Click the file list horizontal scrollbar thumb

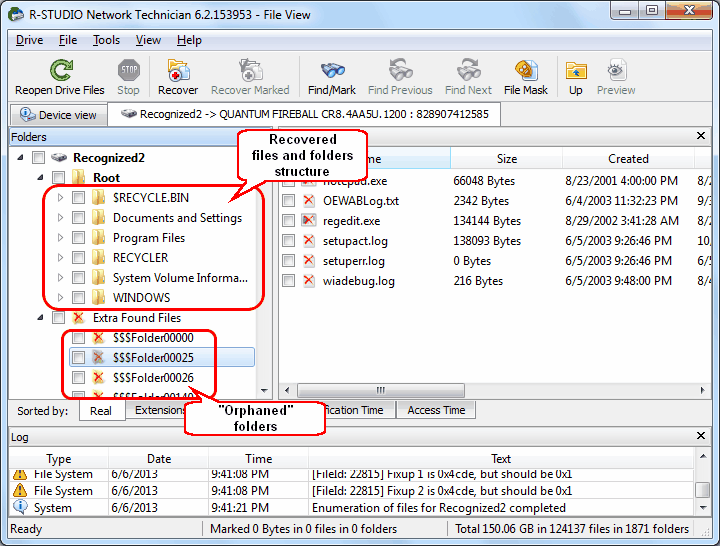381,390
